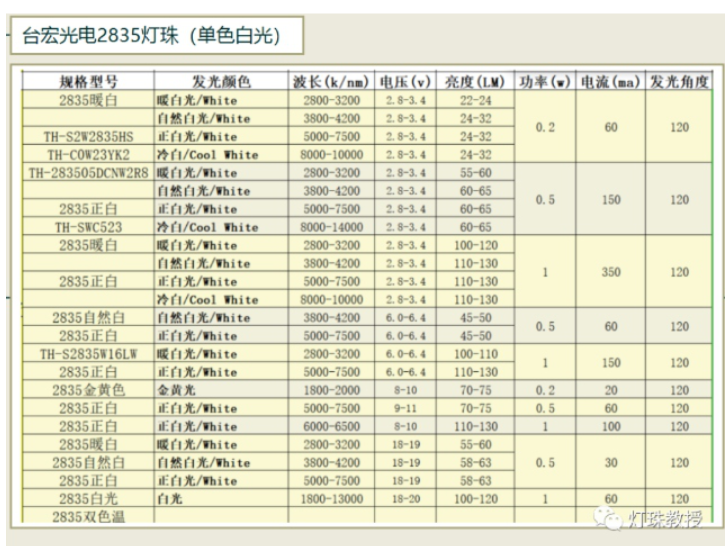
Task: Click brightness value 100-110
Action: coord(476,354)
